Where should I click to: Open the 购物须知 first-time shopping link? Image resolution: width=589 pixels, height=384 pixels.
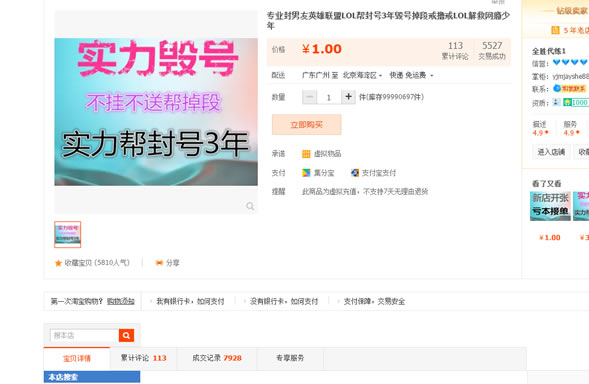tap(121, 301)
